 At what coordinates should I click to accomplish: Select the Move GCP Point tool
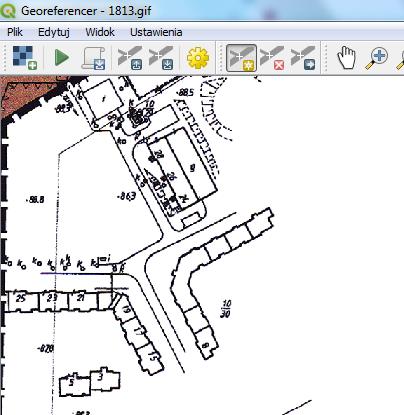(303, 58)
